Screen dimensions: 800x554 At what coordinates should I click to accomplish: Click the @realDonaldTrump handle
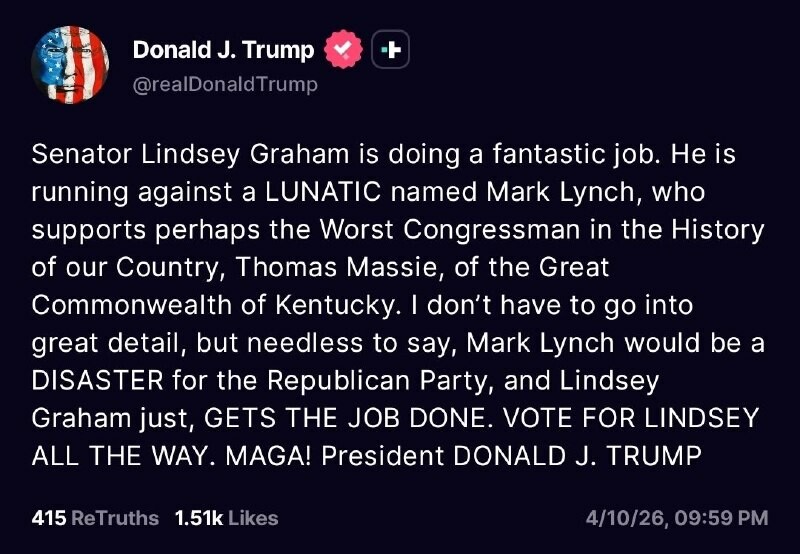[225, 84]
